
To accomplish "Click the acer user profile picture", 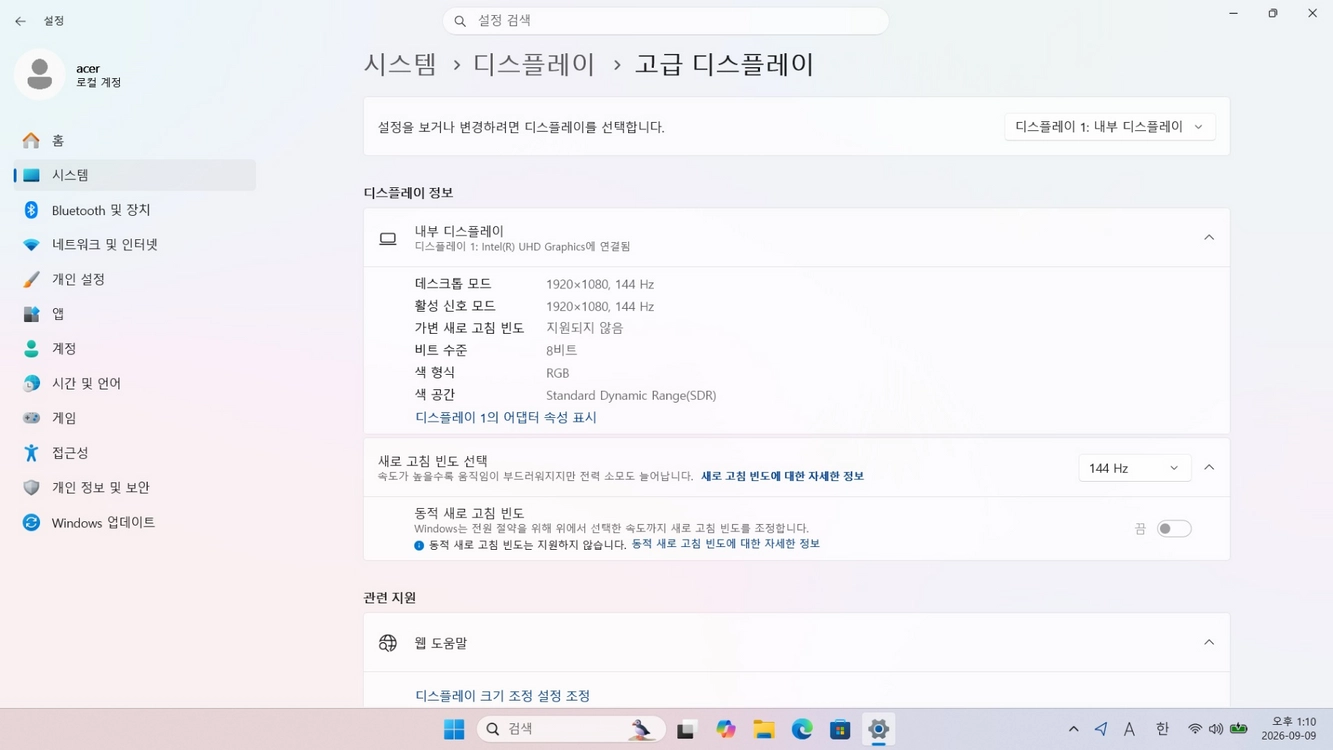I will coord(40,75).
